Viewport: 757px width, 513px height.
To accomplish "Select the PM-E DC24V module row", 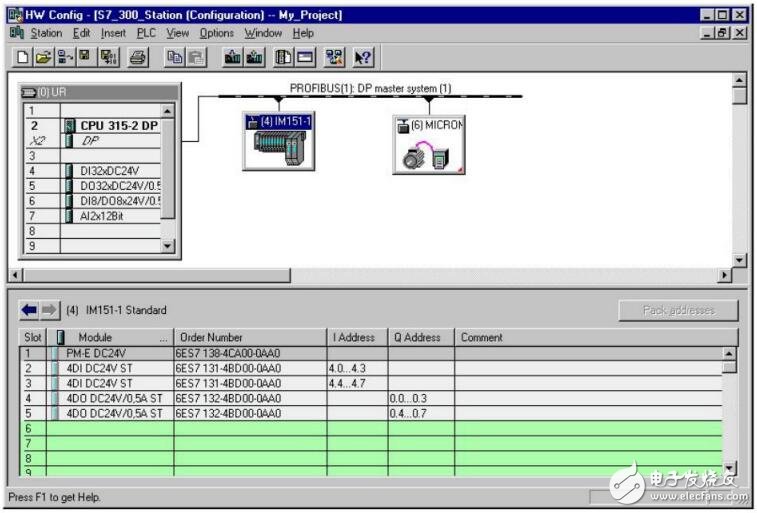I will tap(110, 354).
